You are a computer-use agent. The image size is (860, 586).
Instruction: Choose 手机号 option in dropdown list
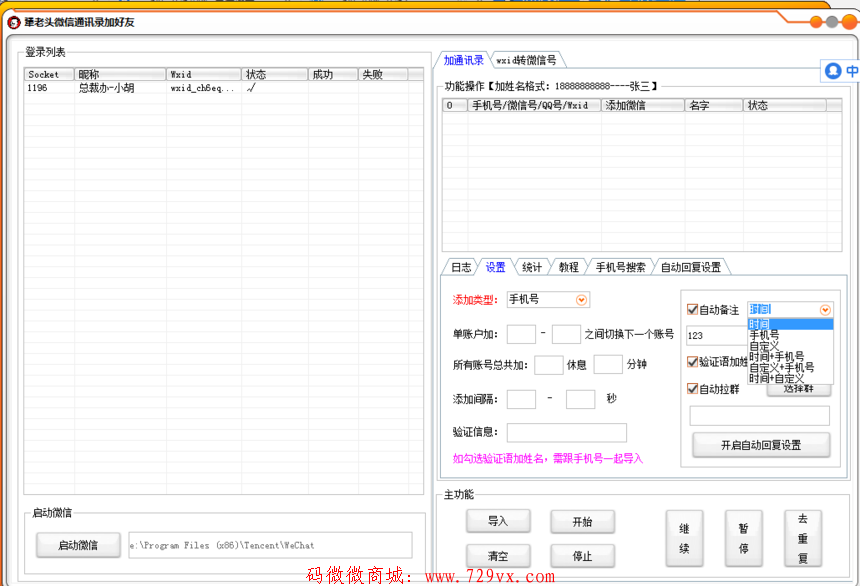pos(790,335)
